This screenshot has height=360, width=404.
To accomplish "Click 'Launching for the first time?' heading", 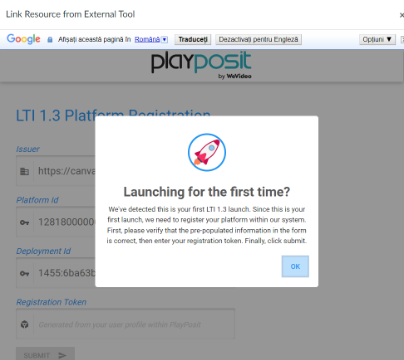I will (x=207, y=192).
